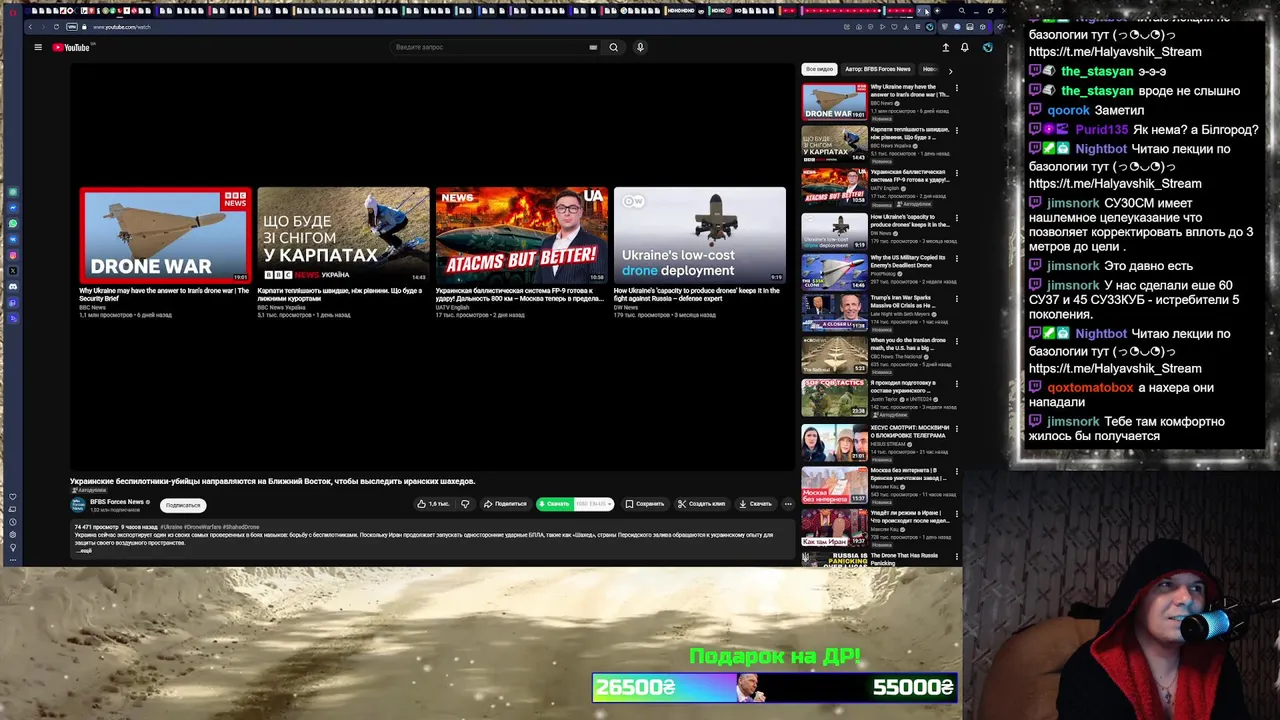
Task: Click the green Скачать download button
Action: (555, 504)
